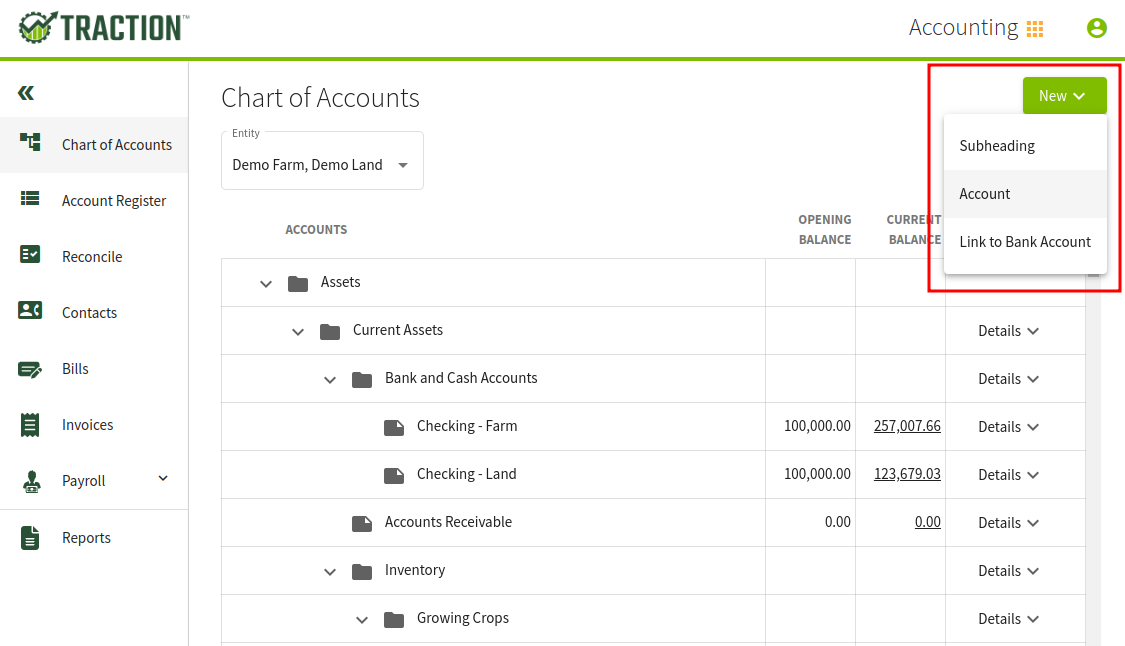Open Contacts via its sidebar icon
Screen dimensions: 1125x646
coord(32,312)
